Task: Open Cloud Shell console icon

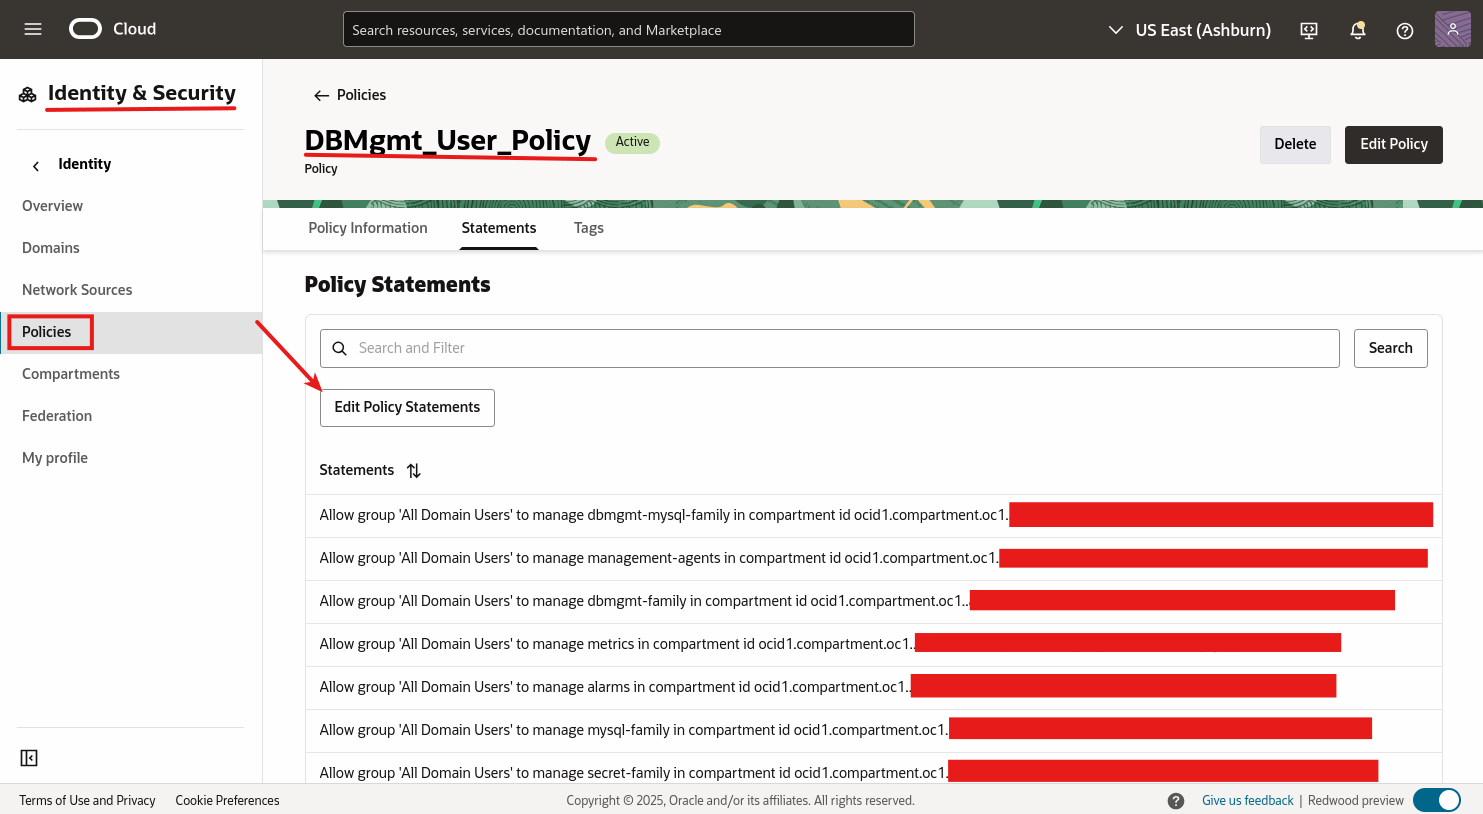Action: coord(1308,29)
